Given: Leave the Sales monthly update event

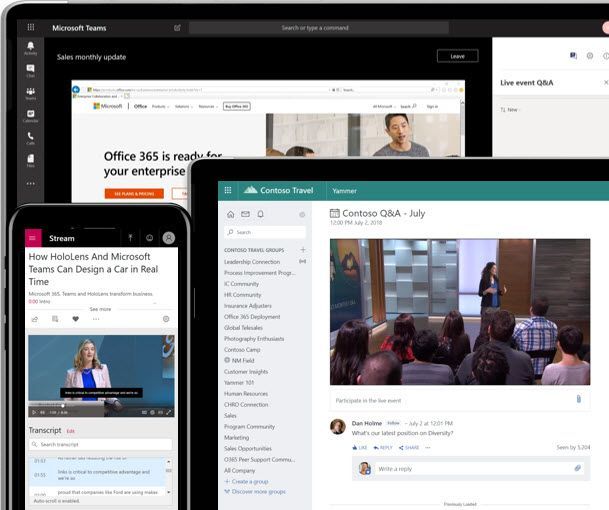Looking at the screenshot, I should point(458,56).
